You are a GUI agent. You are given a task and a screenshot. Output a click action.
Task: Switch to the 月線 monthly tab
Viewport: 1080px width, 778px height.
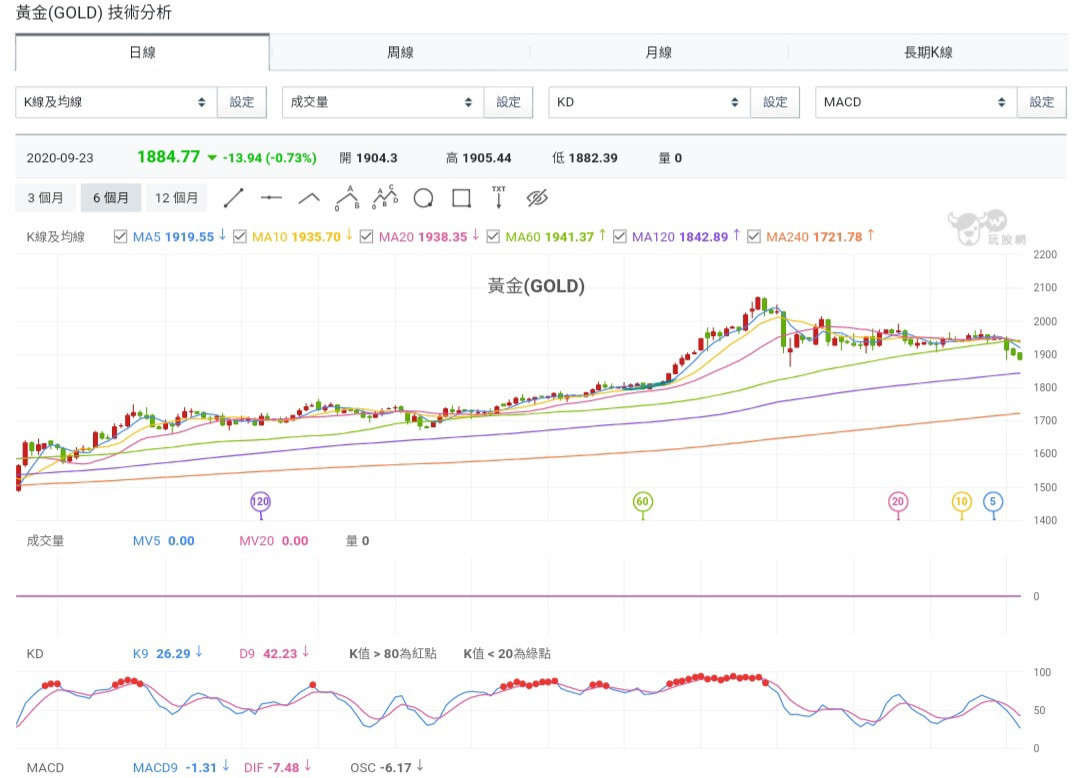(658, 52)
